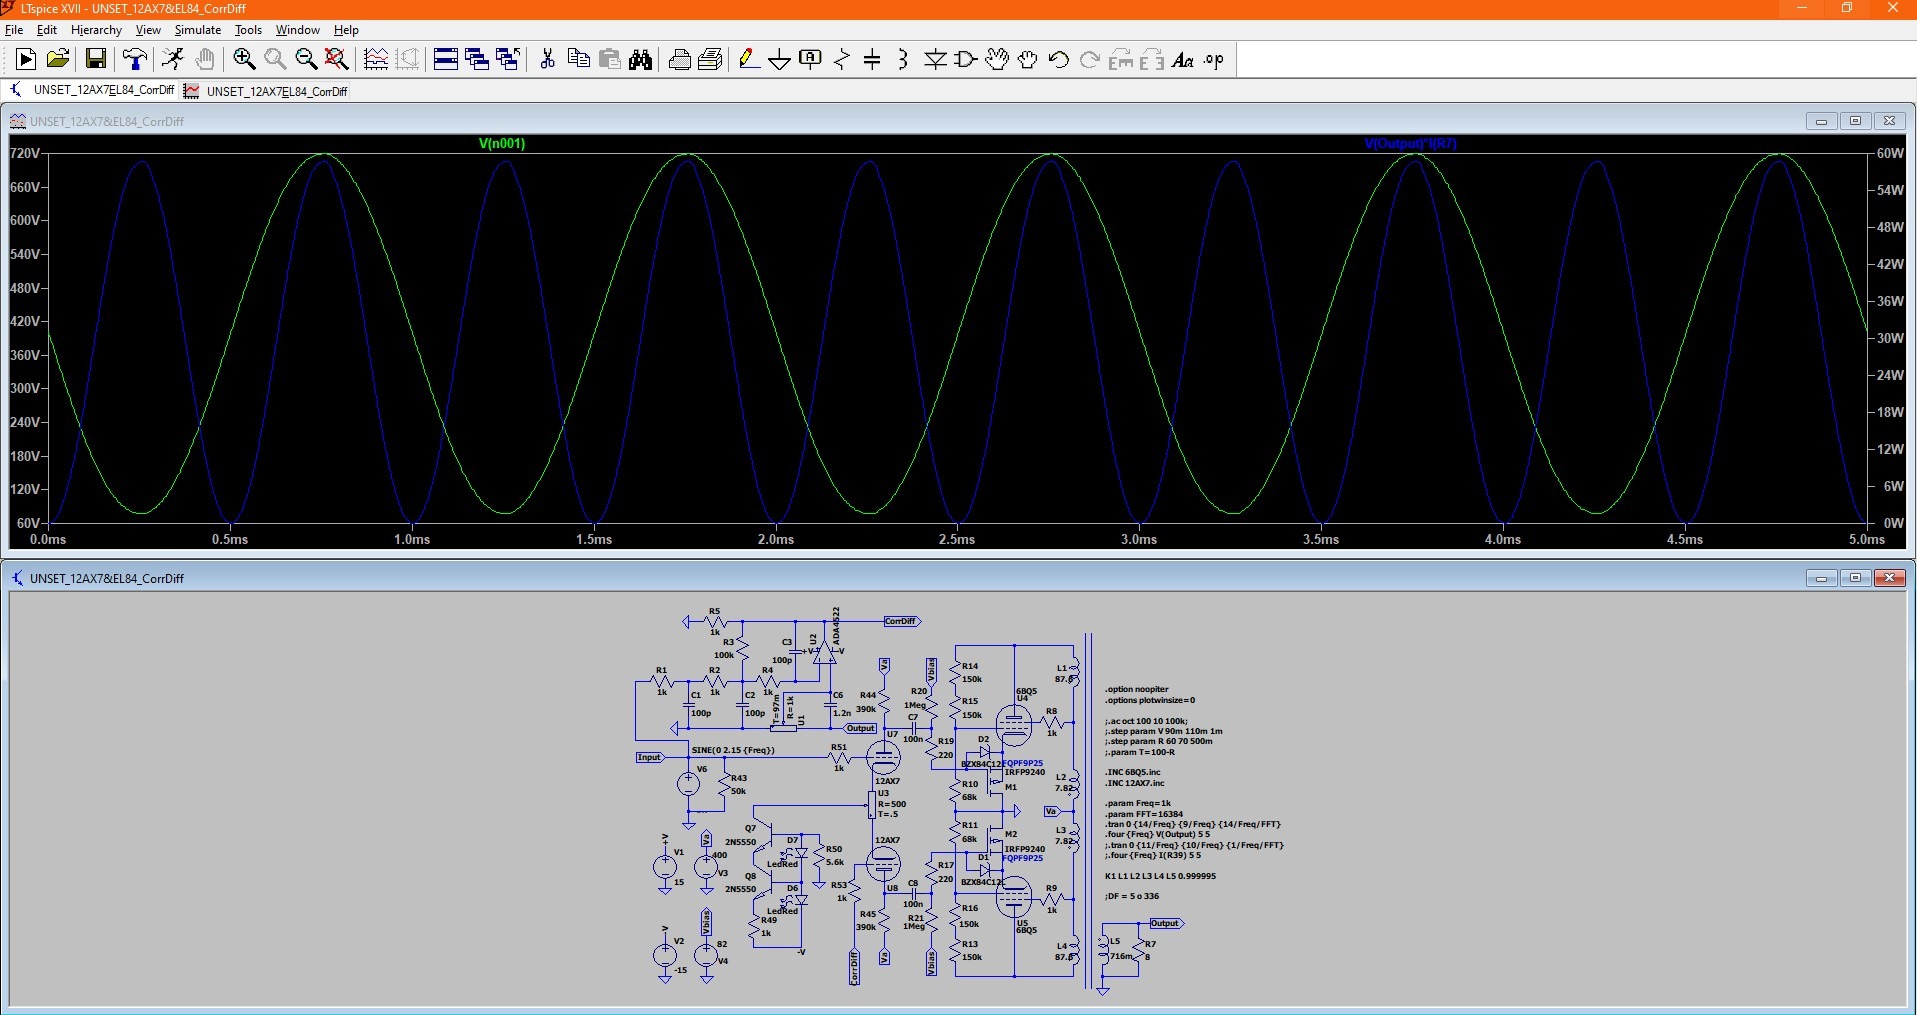
Task: Switch to the waveform tab UNSET_12AX7EL84_CorrDiff
Action: tap(266, 91)
